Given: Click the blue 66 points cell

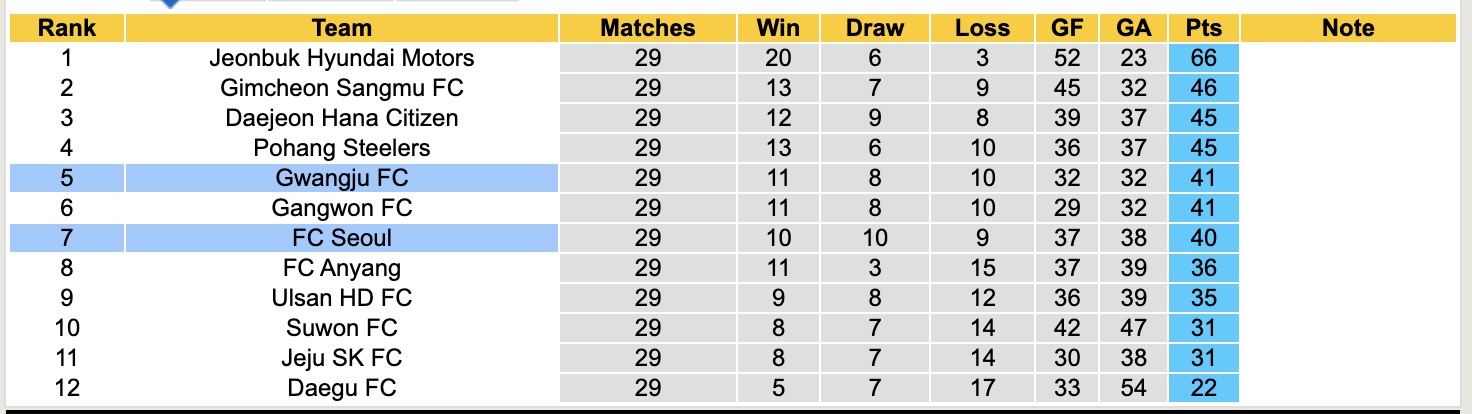Looking at the screenshot, I should pyautogui.click(x=1203, y=58).
